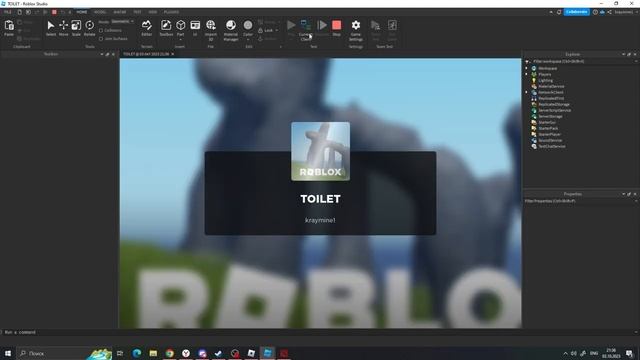Open the Windows Start menu
Screen dimensions: 640x360
(8, 353)
